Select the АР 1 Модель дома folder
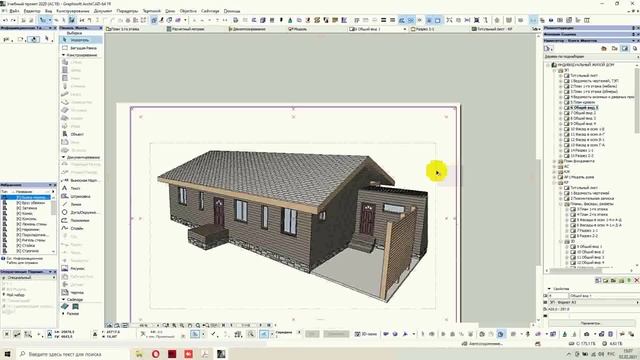 click(x=579, y=177)
